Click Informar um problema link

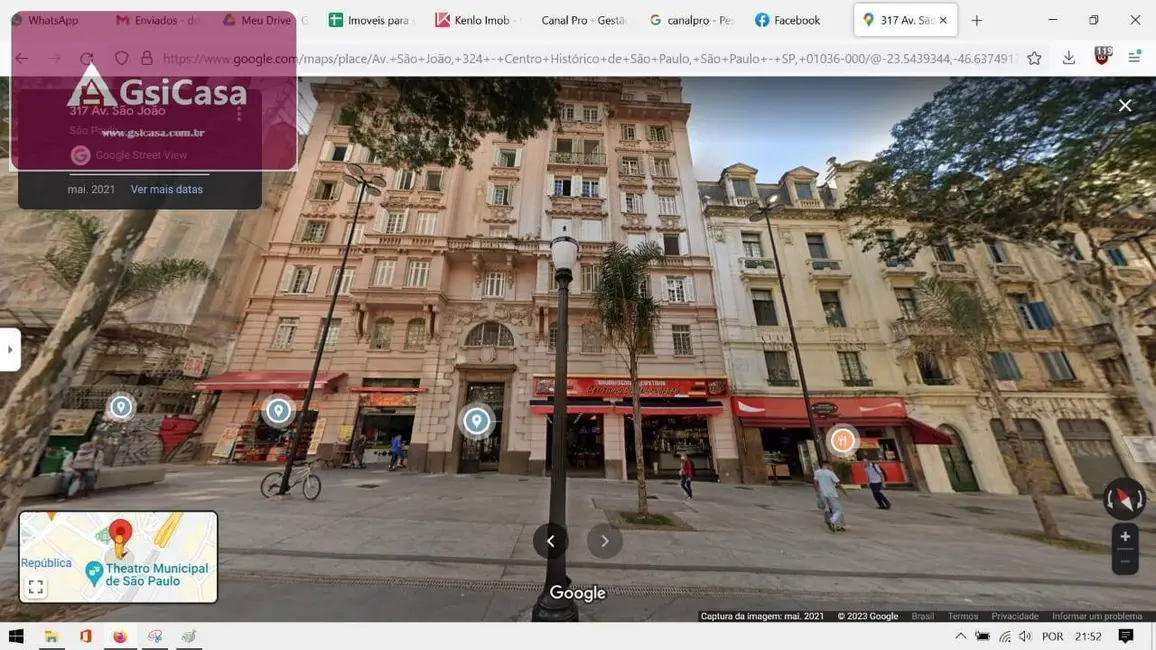(x=1097, y=616)
